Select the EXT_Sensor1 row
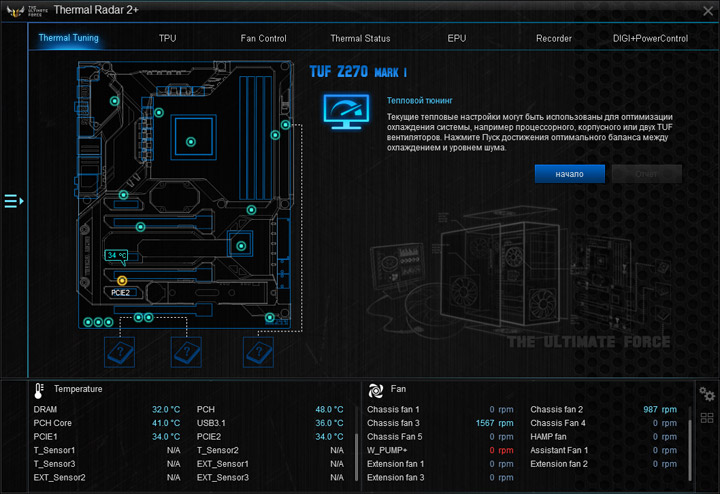 click(270, 464)
